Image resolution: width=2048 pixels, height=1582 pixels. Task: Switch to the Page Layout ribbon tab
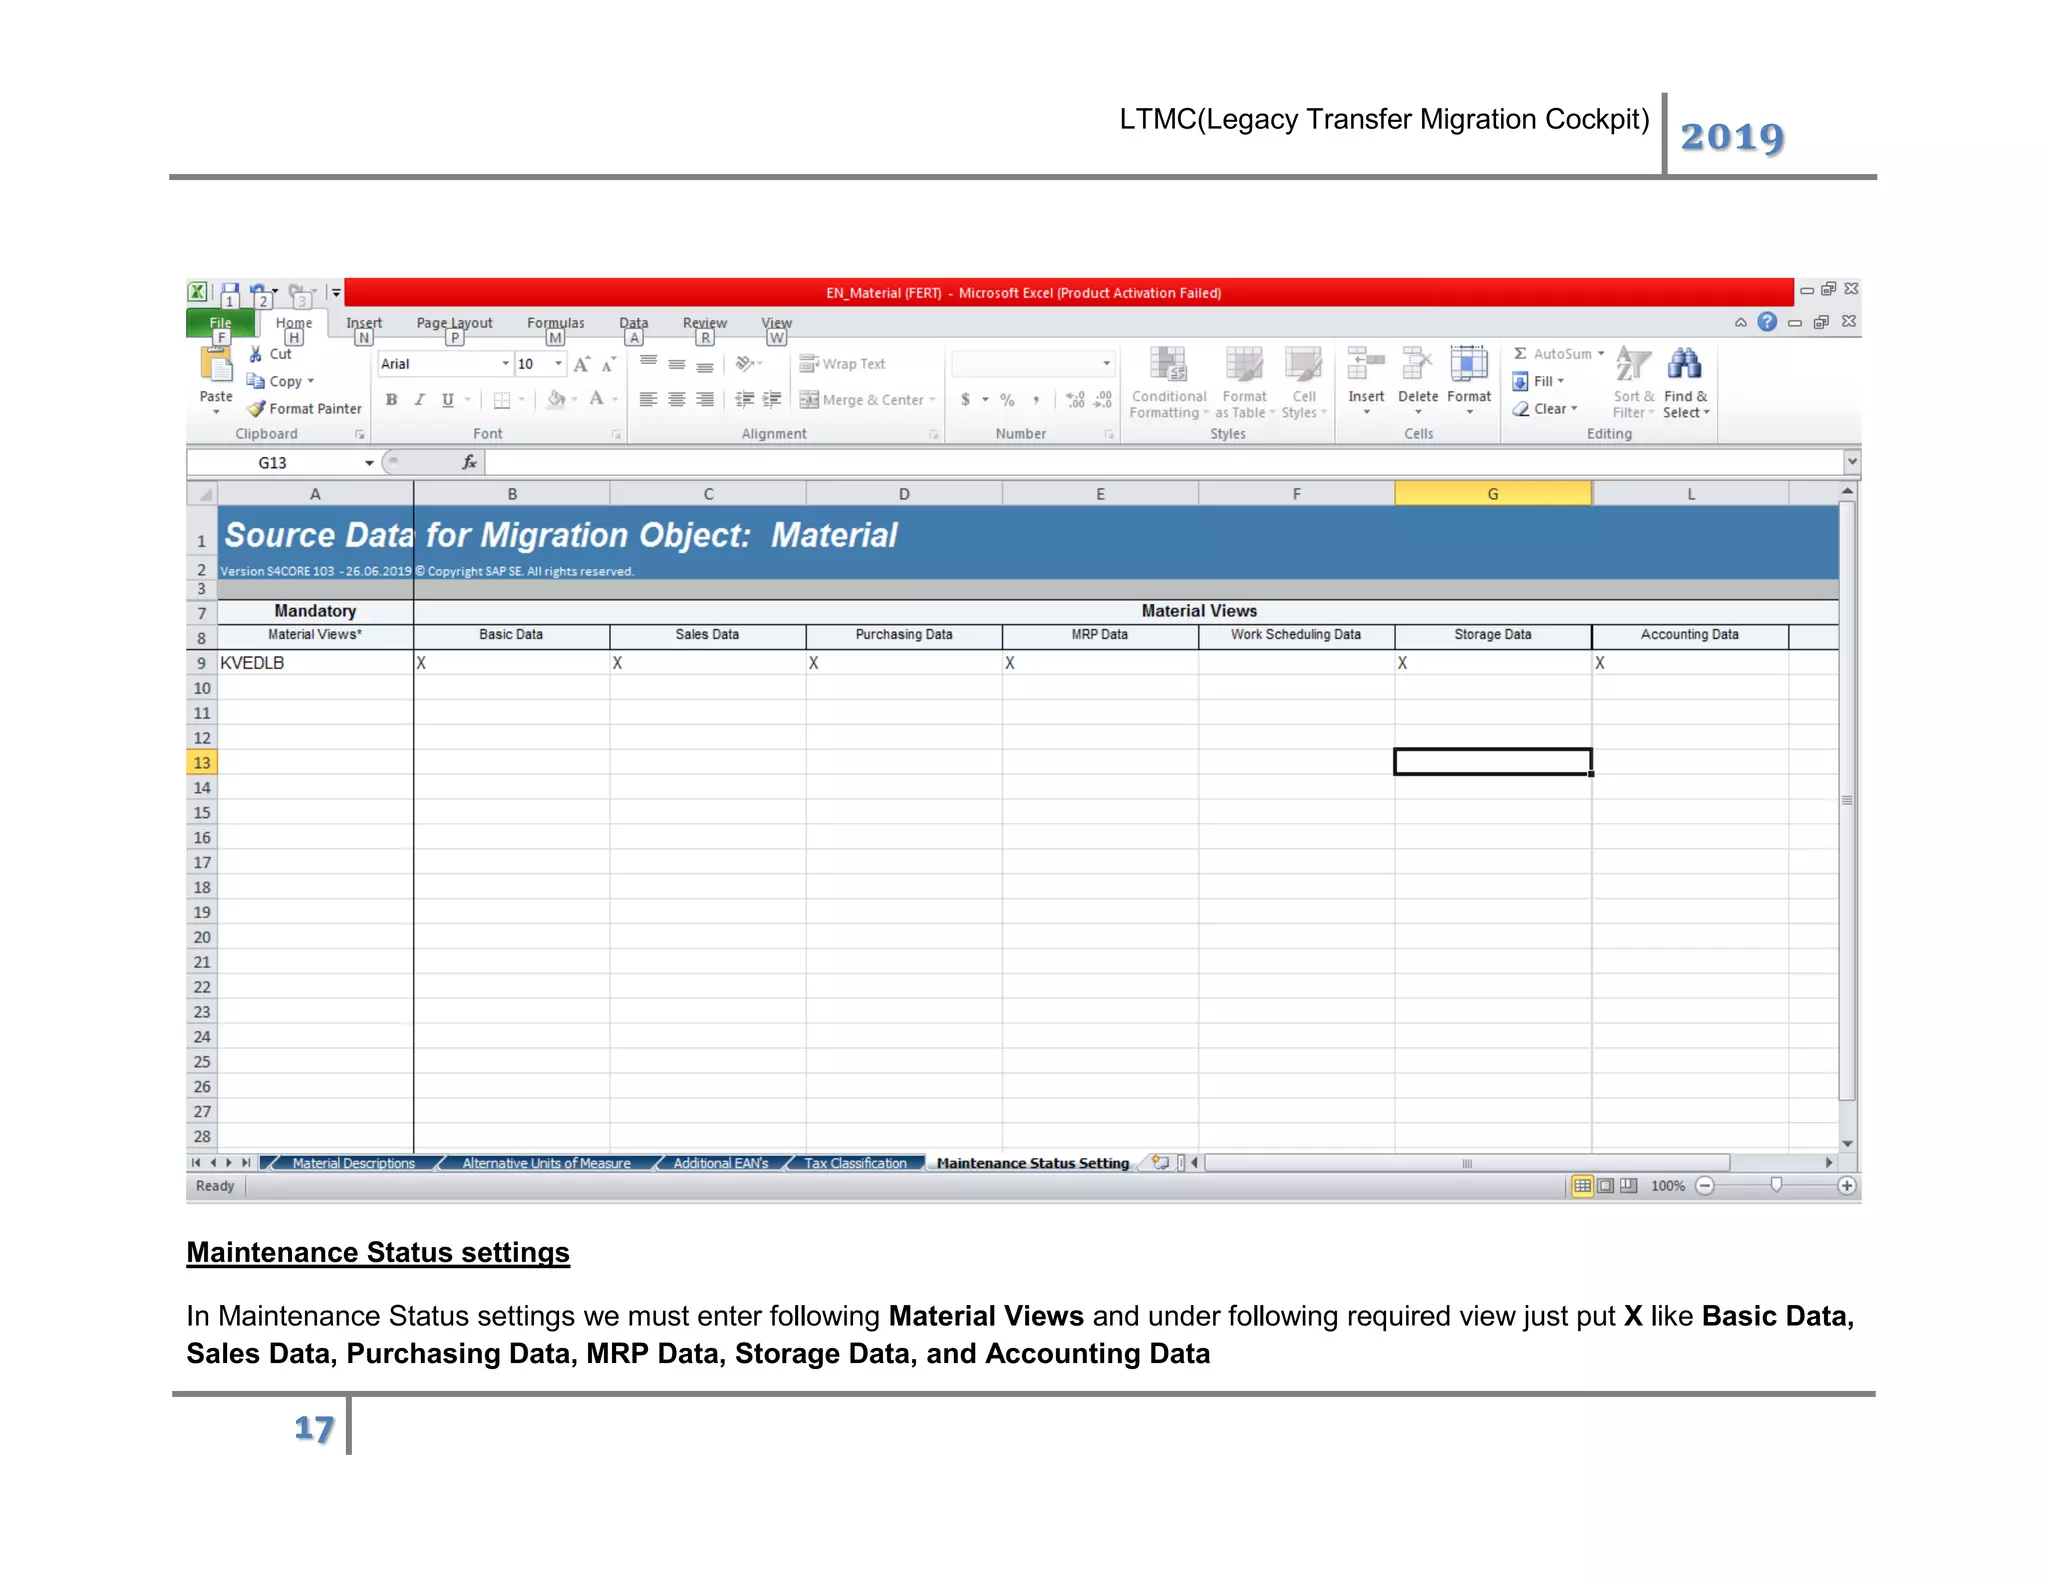[454, 323]
